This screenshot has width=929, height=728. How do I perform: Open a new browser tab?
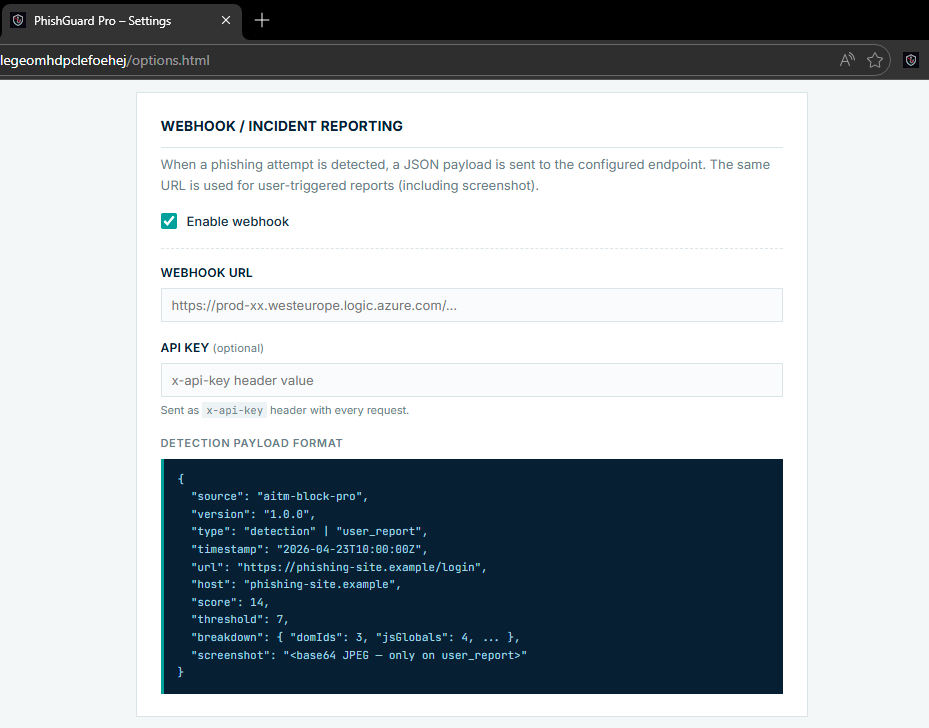point(262,20)
